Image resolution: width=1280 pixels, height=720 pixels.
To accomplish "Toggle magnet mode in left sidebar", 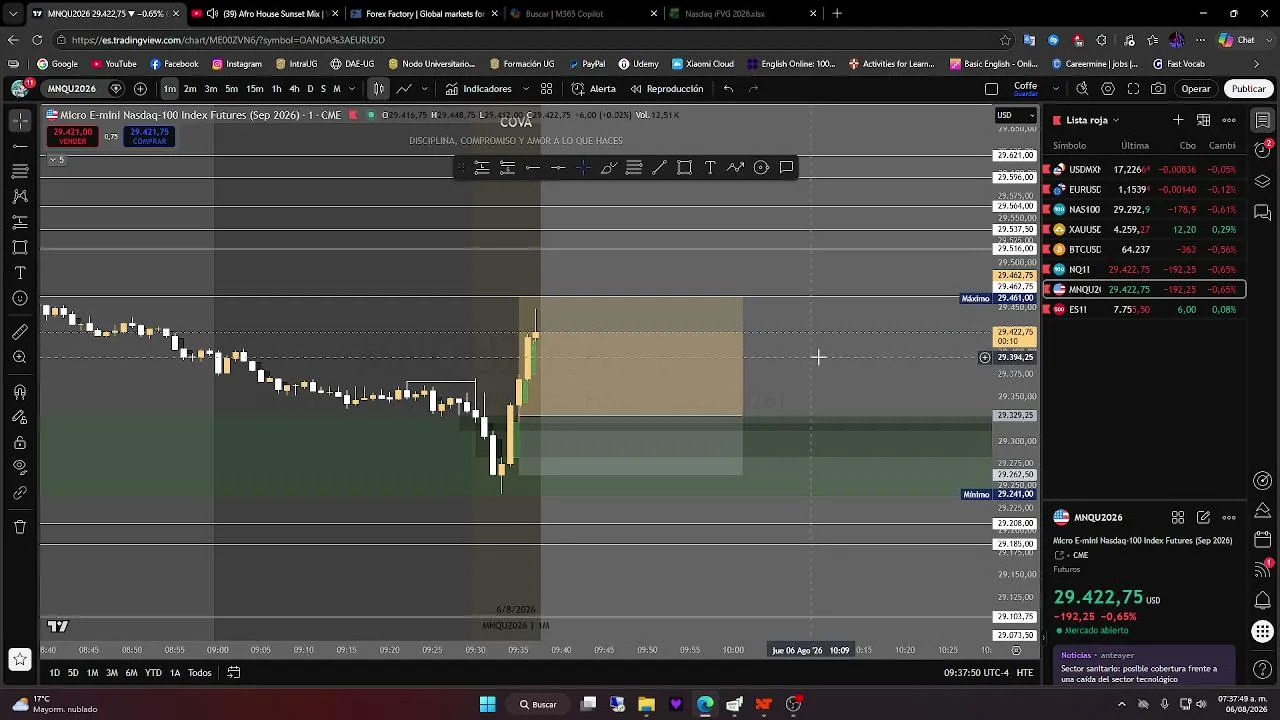I will 20,392.
